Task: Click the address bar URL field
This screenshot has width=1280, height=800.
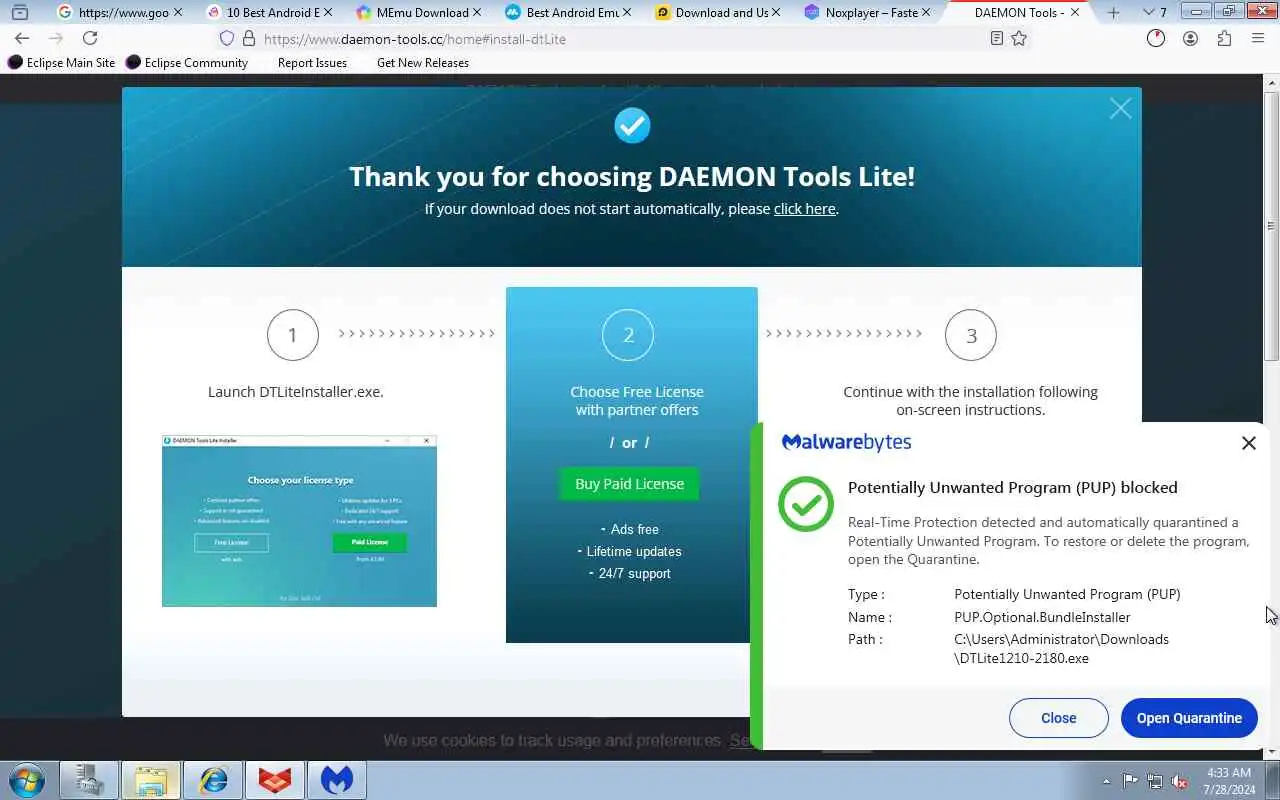Action: point(620,39)
